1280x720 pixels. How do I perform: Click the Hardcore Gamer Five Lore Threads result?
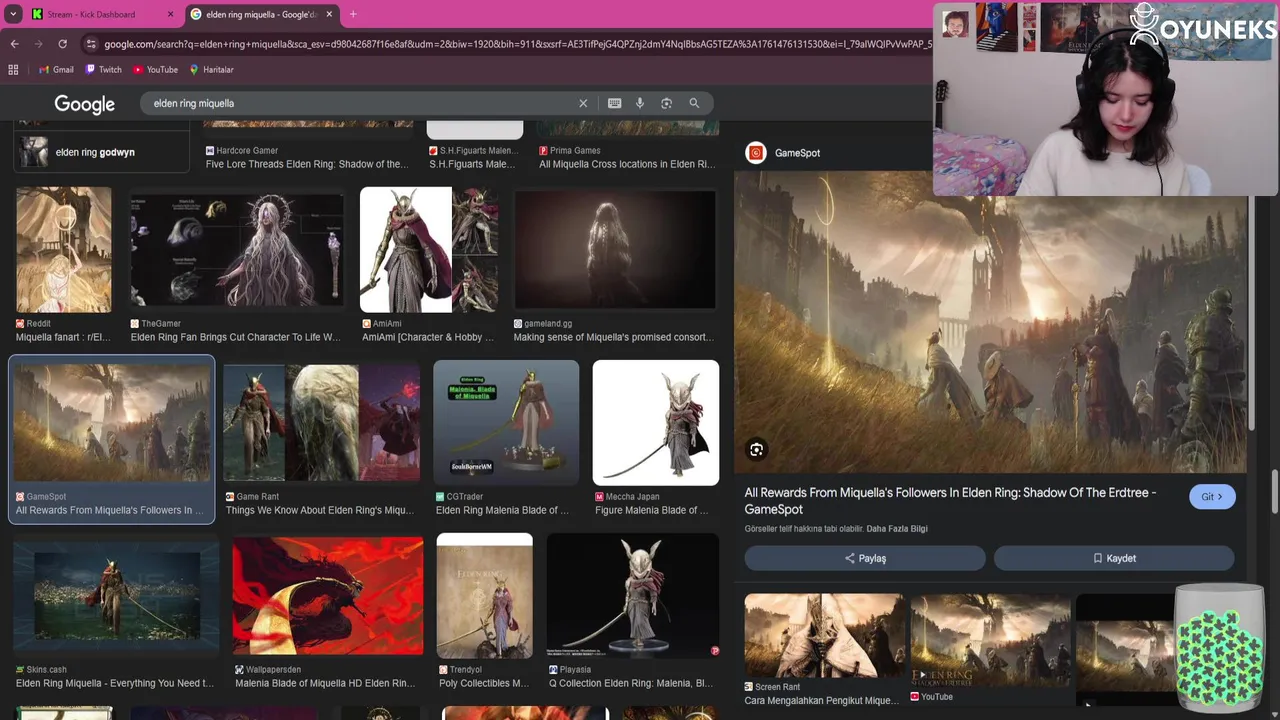(x=307, y=164)
